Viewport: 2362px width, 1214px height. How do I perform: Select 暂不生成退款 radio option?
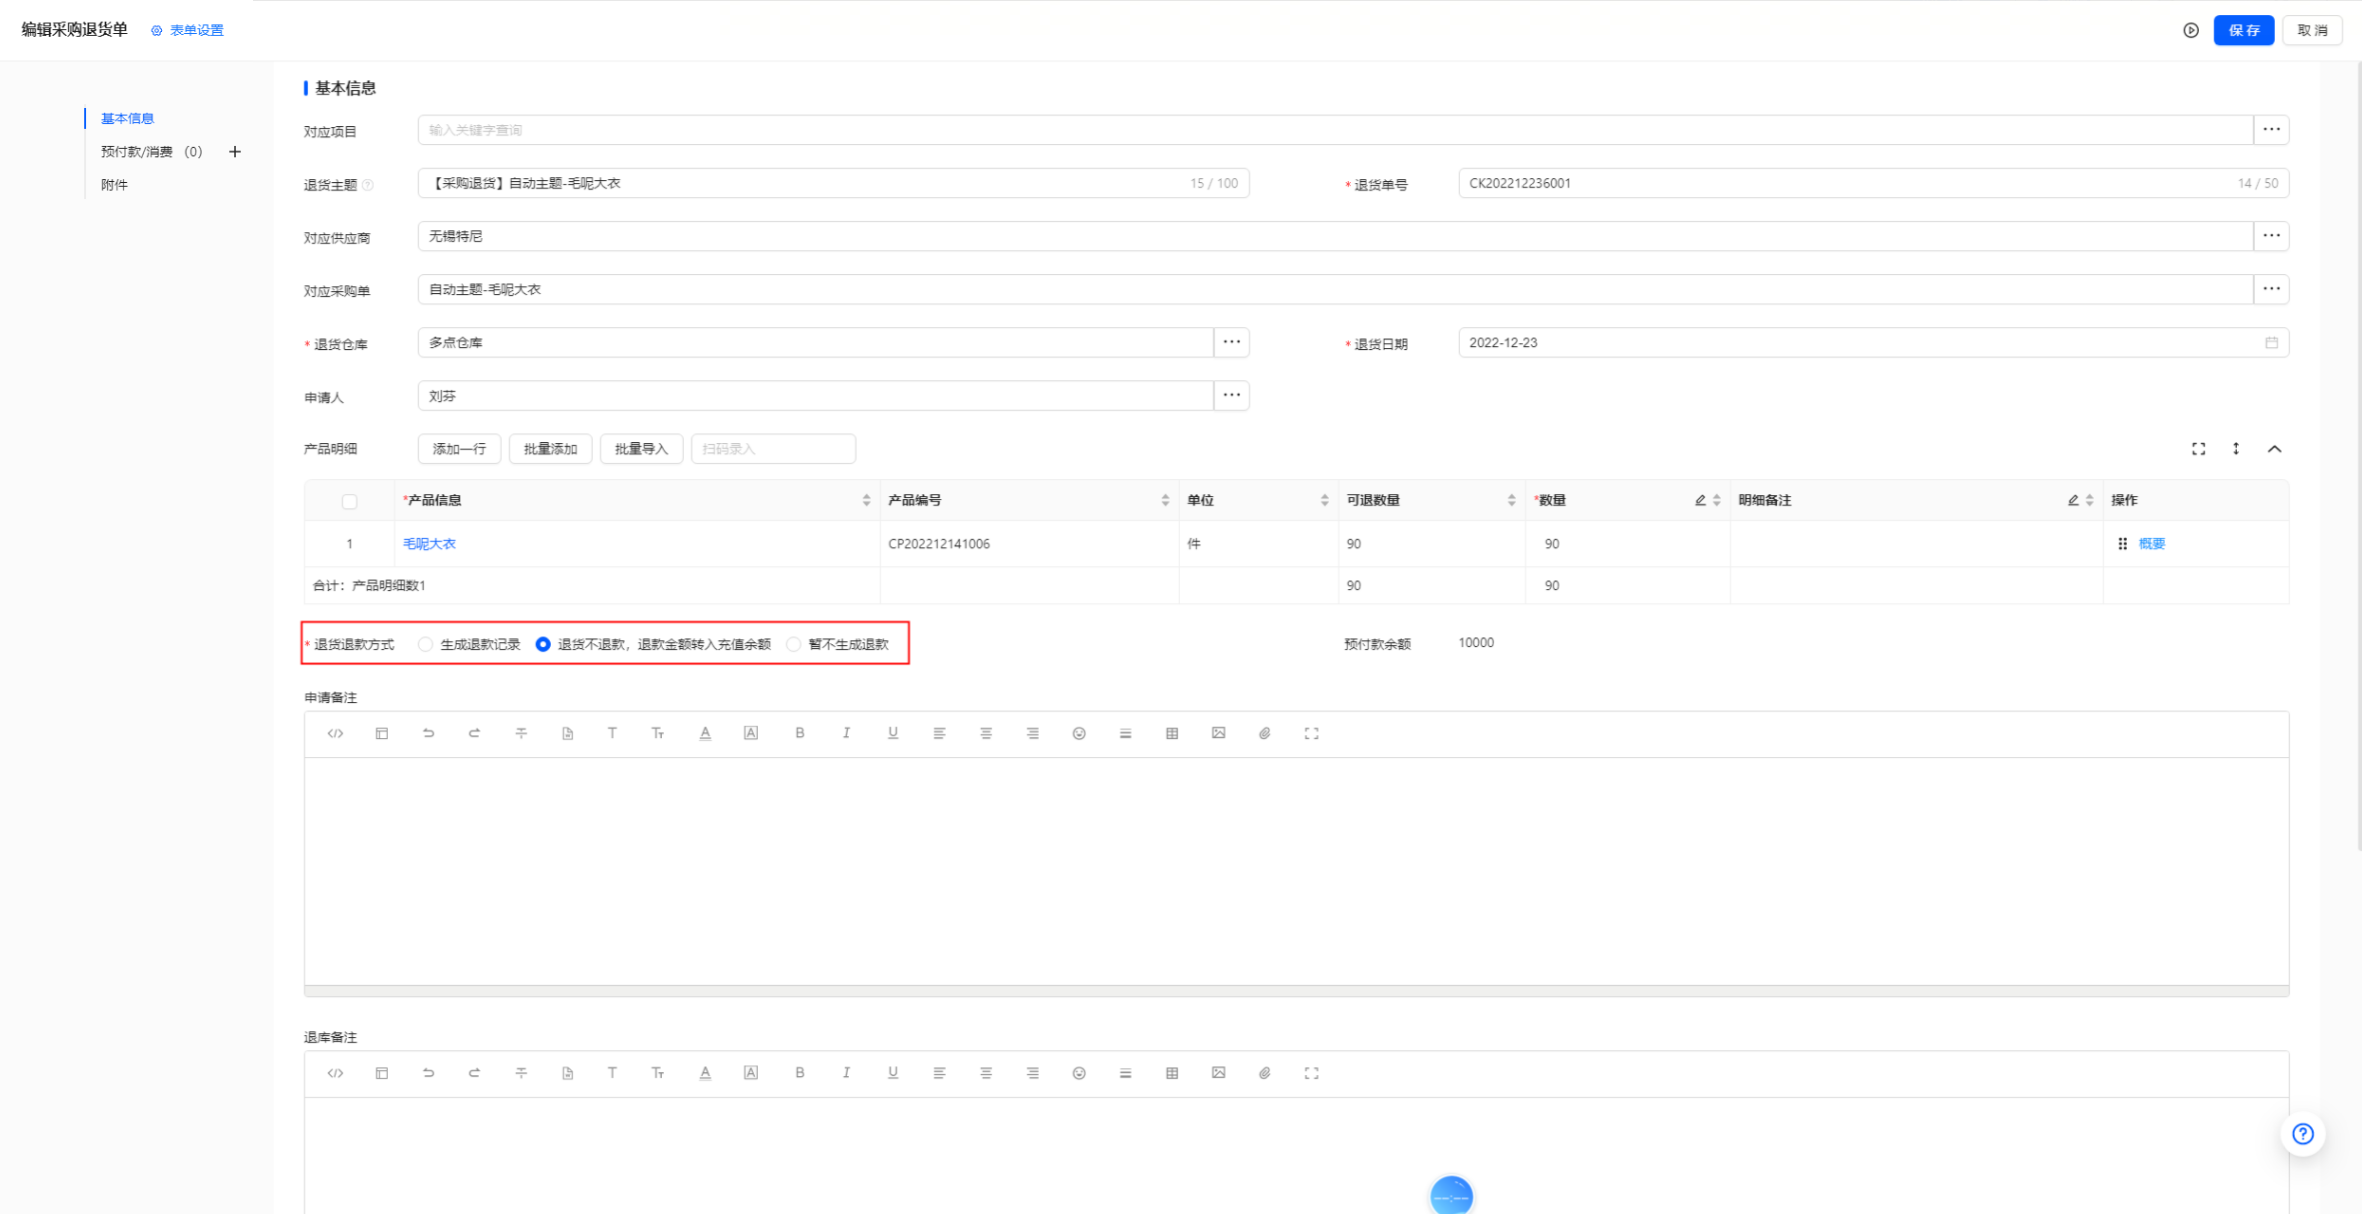tap(794, 644)
